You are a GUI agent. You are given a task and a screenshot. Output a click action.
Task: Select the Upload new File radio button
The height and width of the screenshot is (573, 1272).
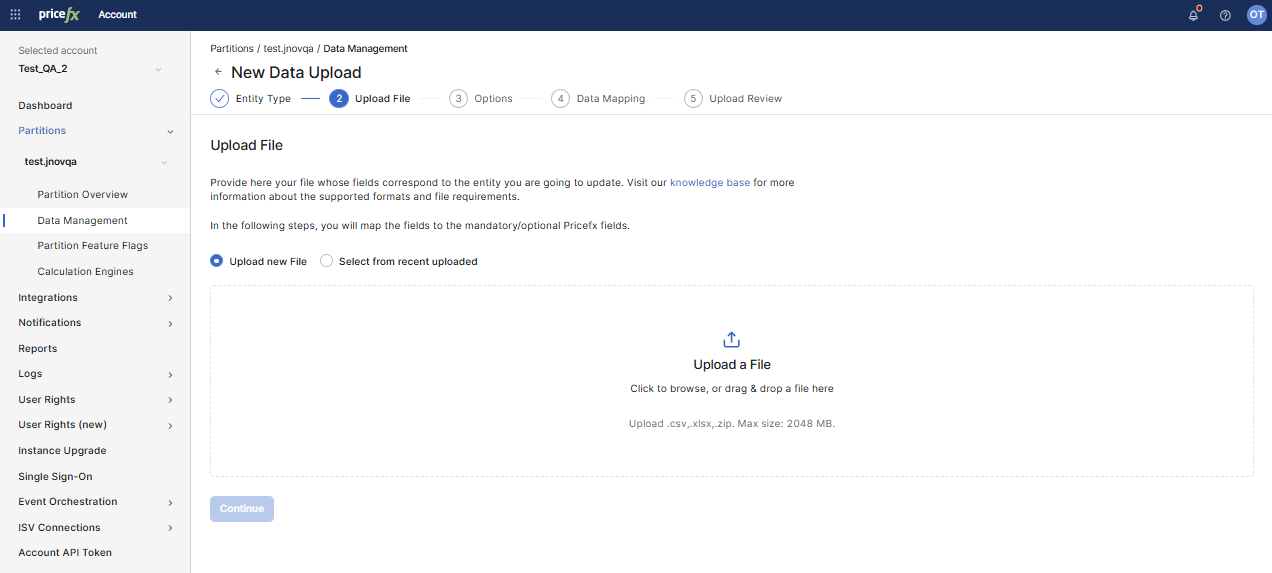click(217, 261)
